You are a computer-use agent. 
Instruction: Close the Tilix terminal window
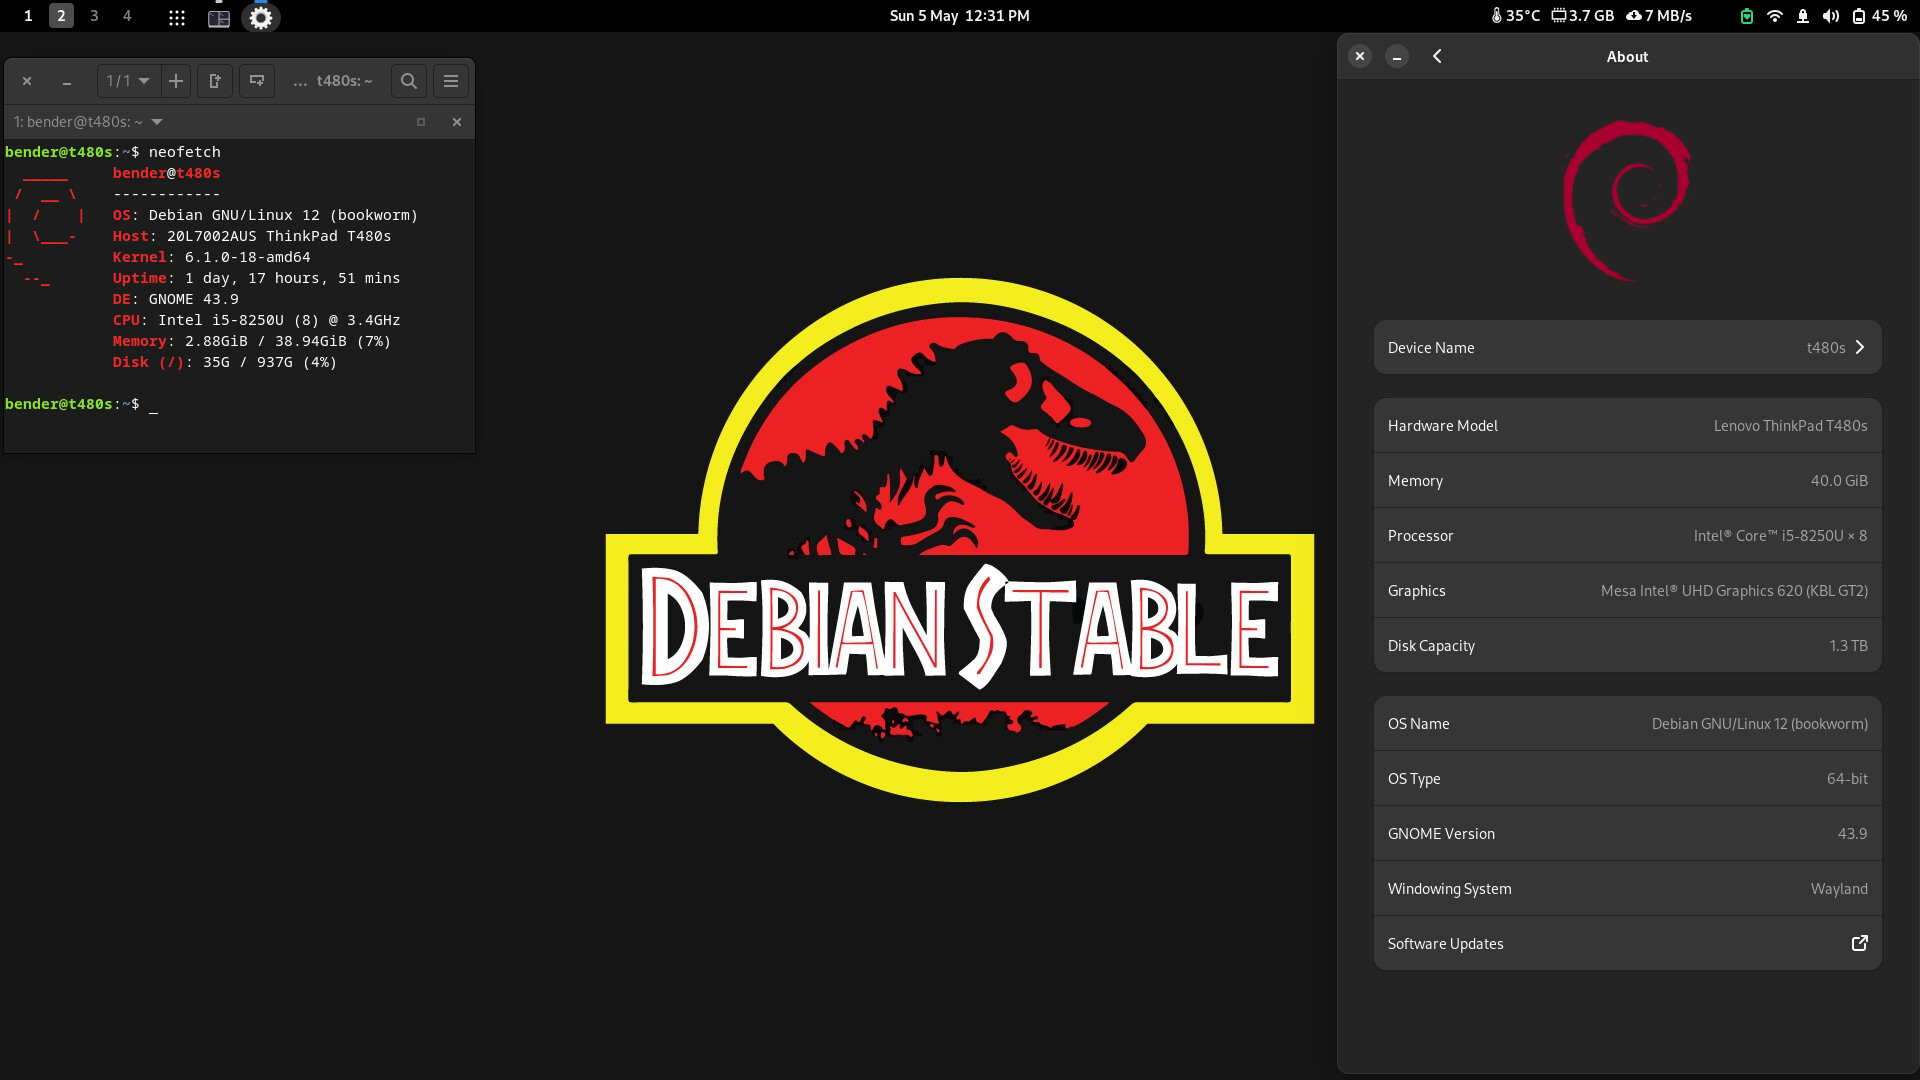[x=27, y=82]
